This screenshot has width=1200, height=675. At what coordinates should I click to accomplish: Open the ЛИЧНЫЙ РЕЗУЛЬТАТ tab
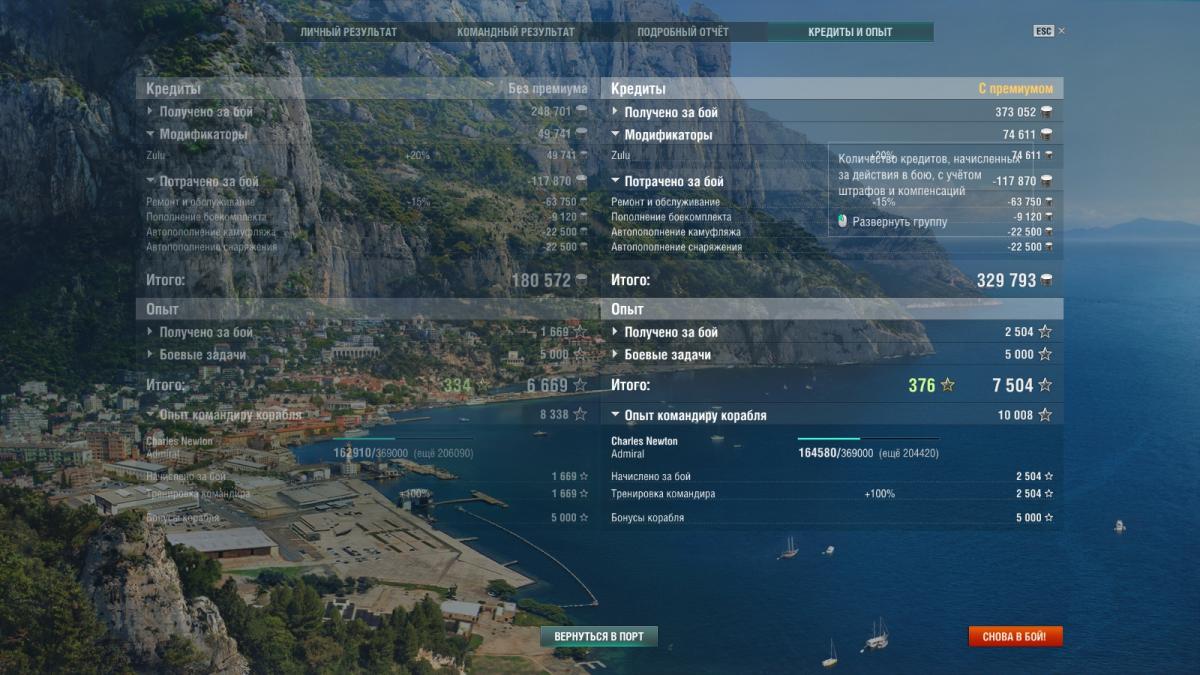click(x=348, y=32)
